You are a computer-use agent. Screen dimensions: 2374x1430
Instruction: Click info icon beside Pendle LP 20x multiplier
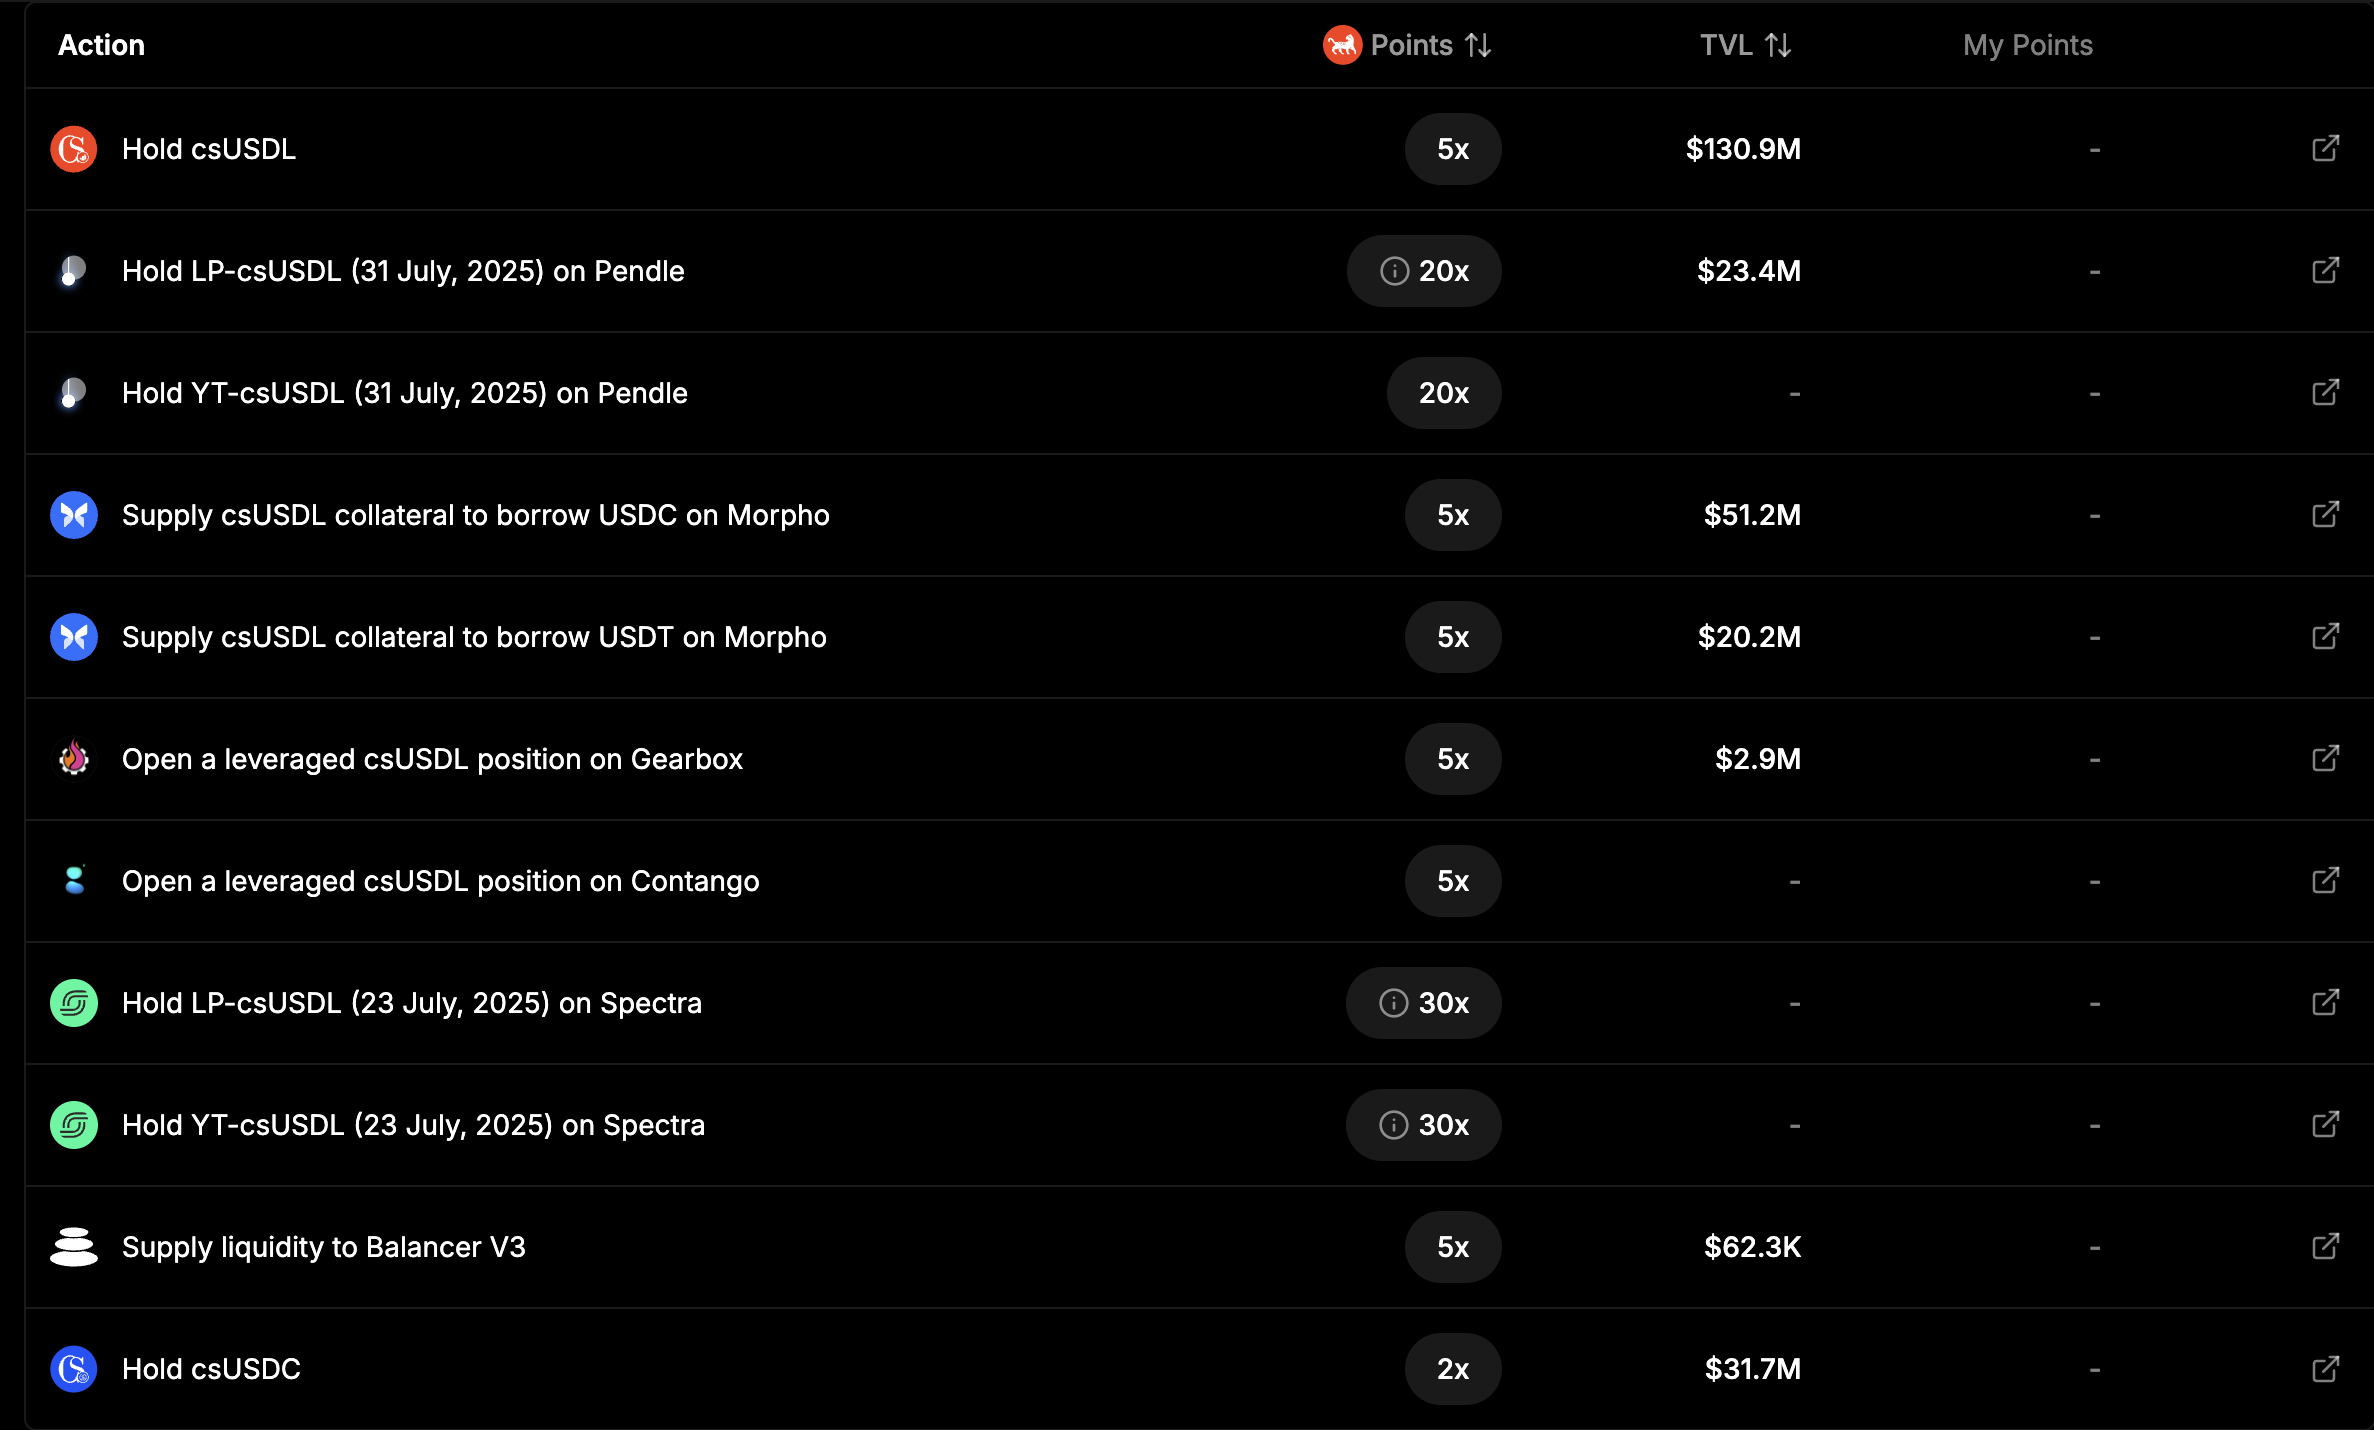point(1394,271)
